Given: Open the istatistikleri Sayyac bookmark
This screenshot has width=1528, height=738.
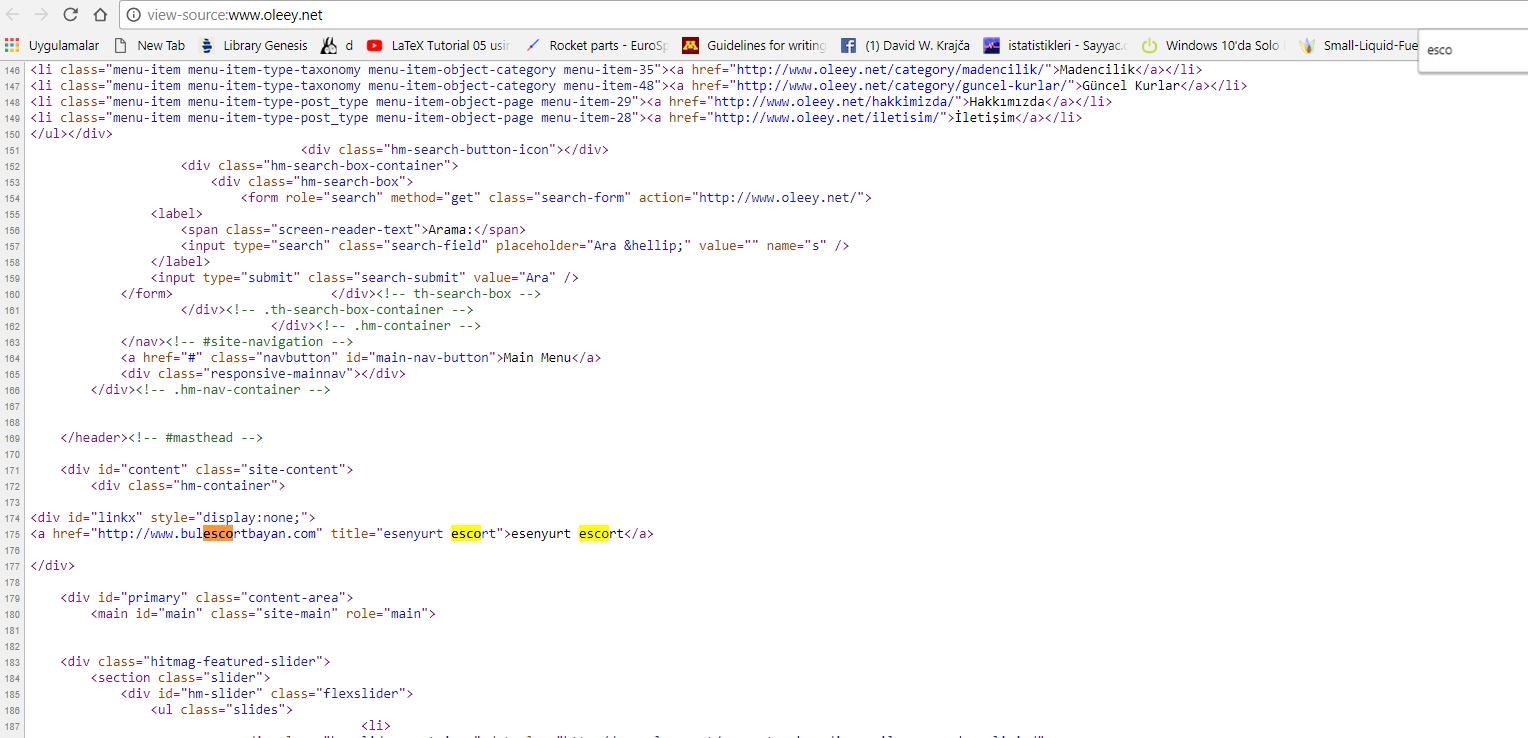Looking at the screenshot, I should click(1056, 45).
